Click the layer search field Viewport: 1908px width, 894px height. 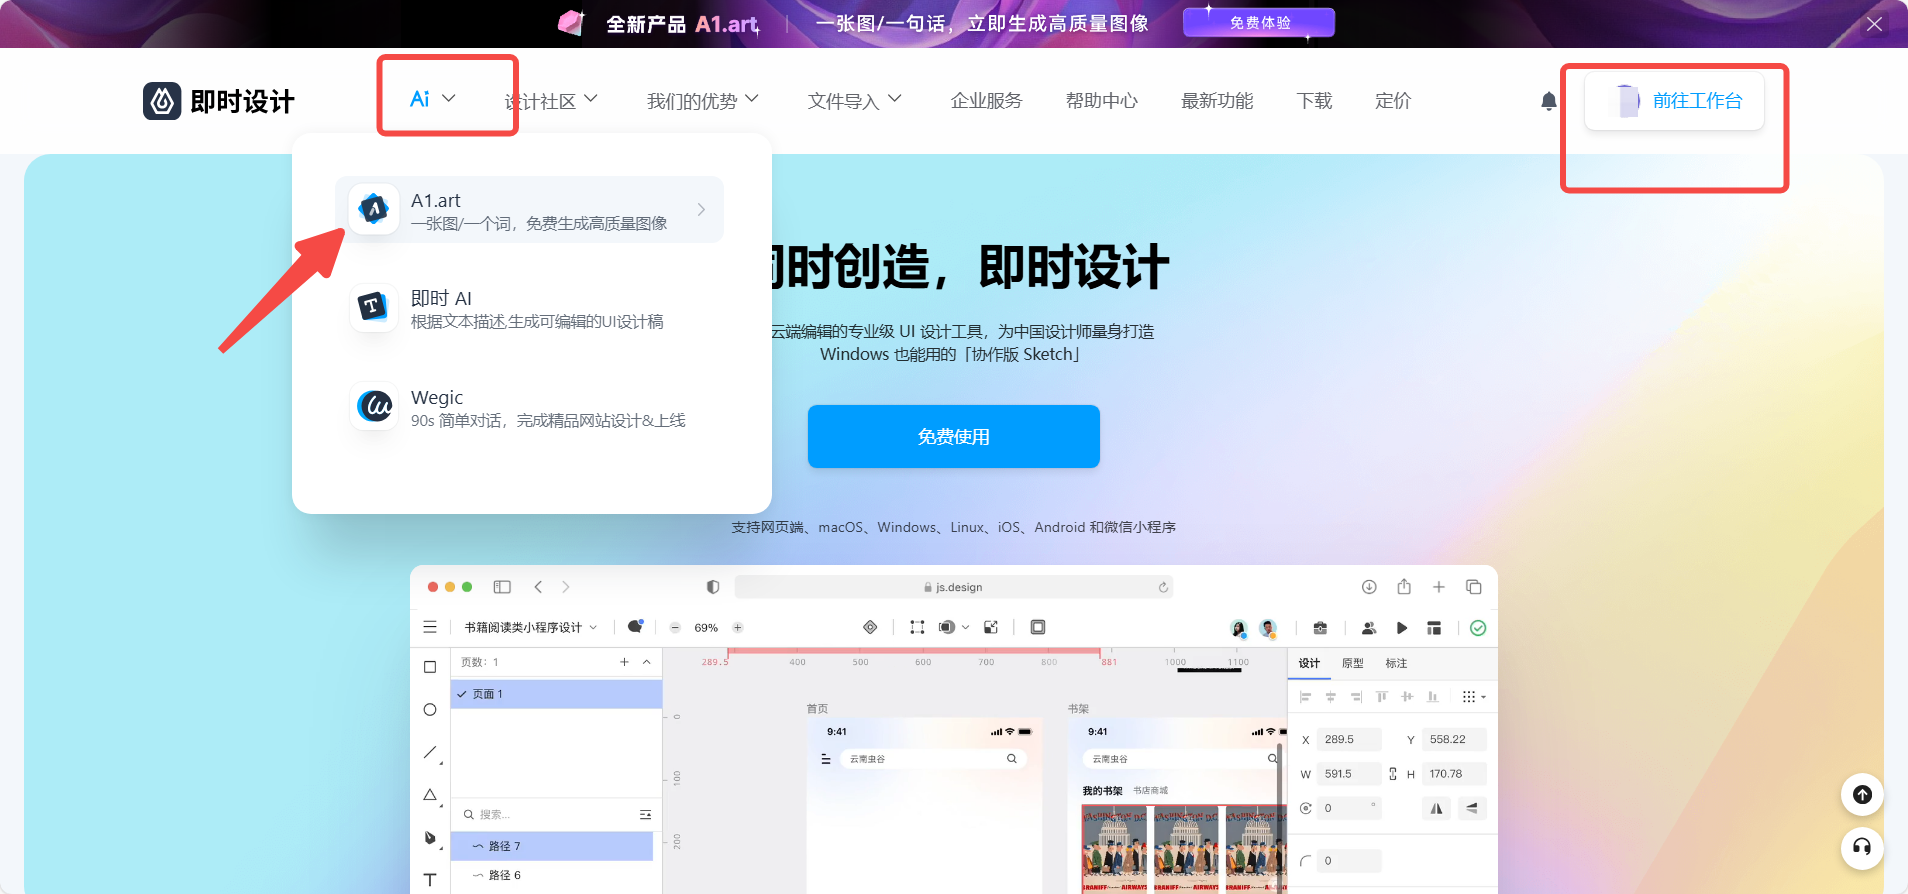pyautogui.click(x=547, y=814)
